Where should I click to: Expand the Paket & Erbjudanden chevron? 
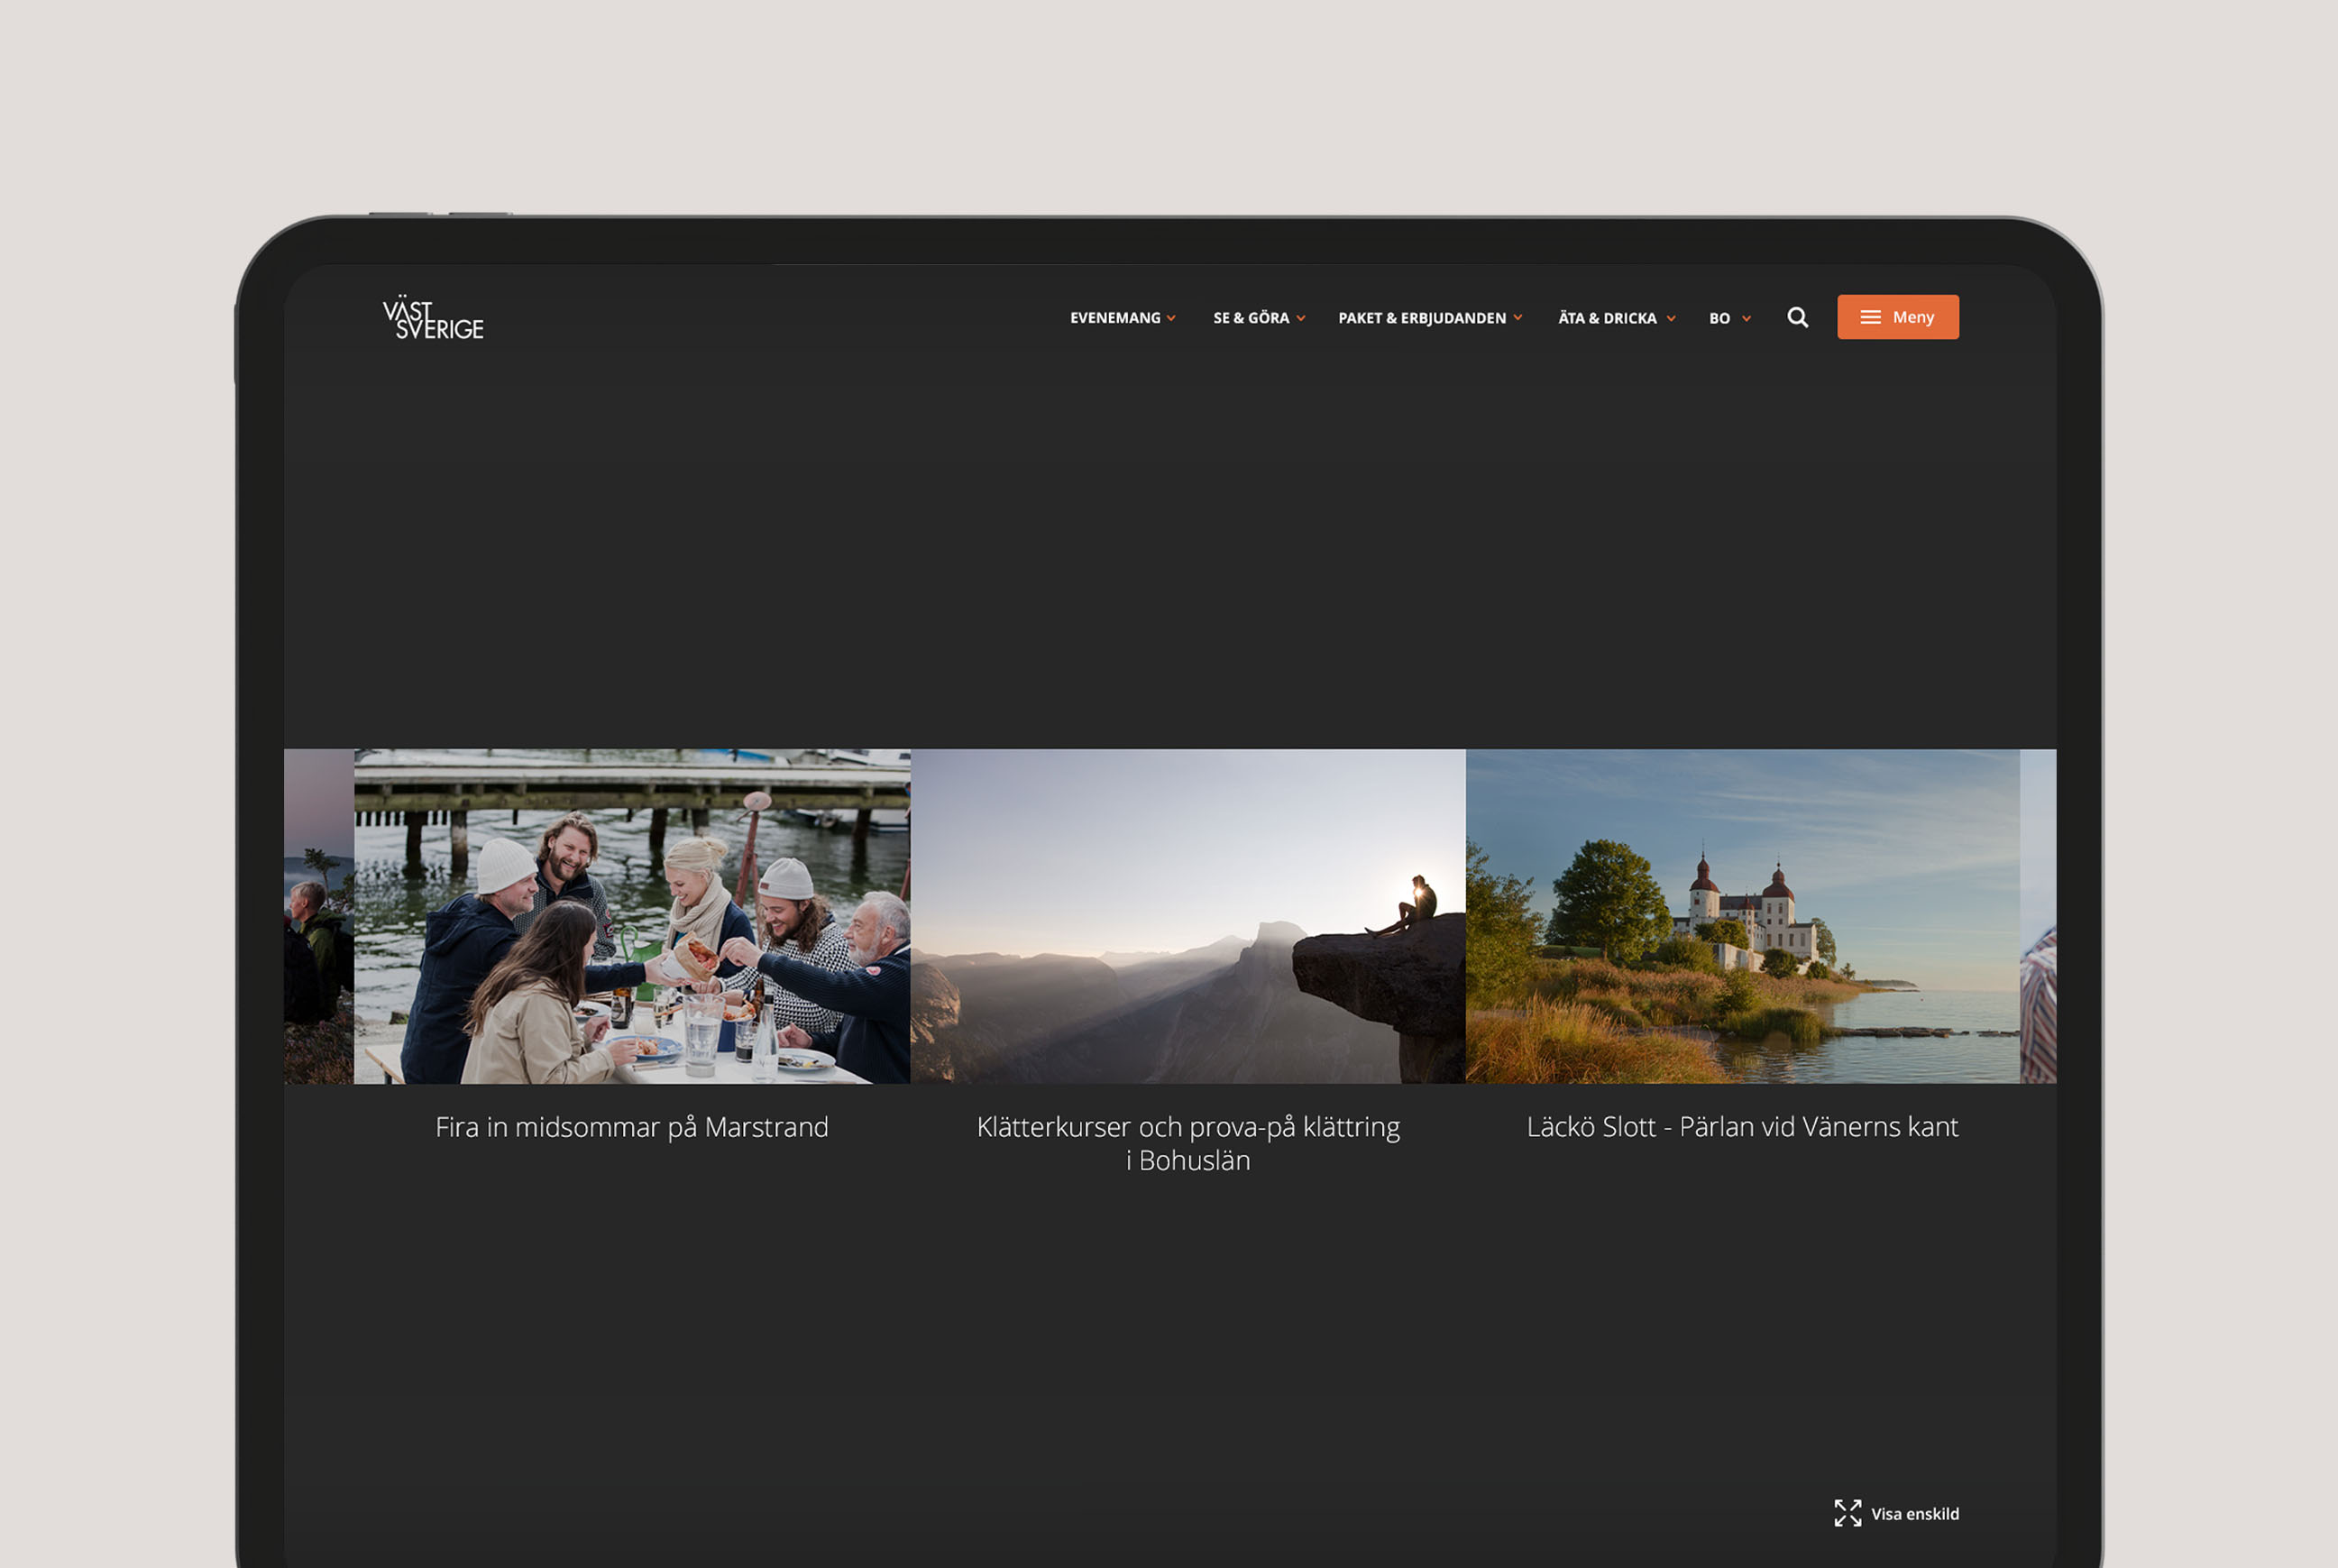[x=1517, y=318]
